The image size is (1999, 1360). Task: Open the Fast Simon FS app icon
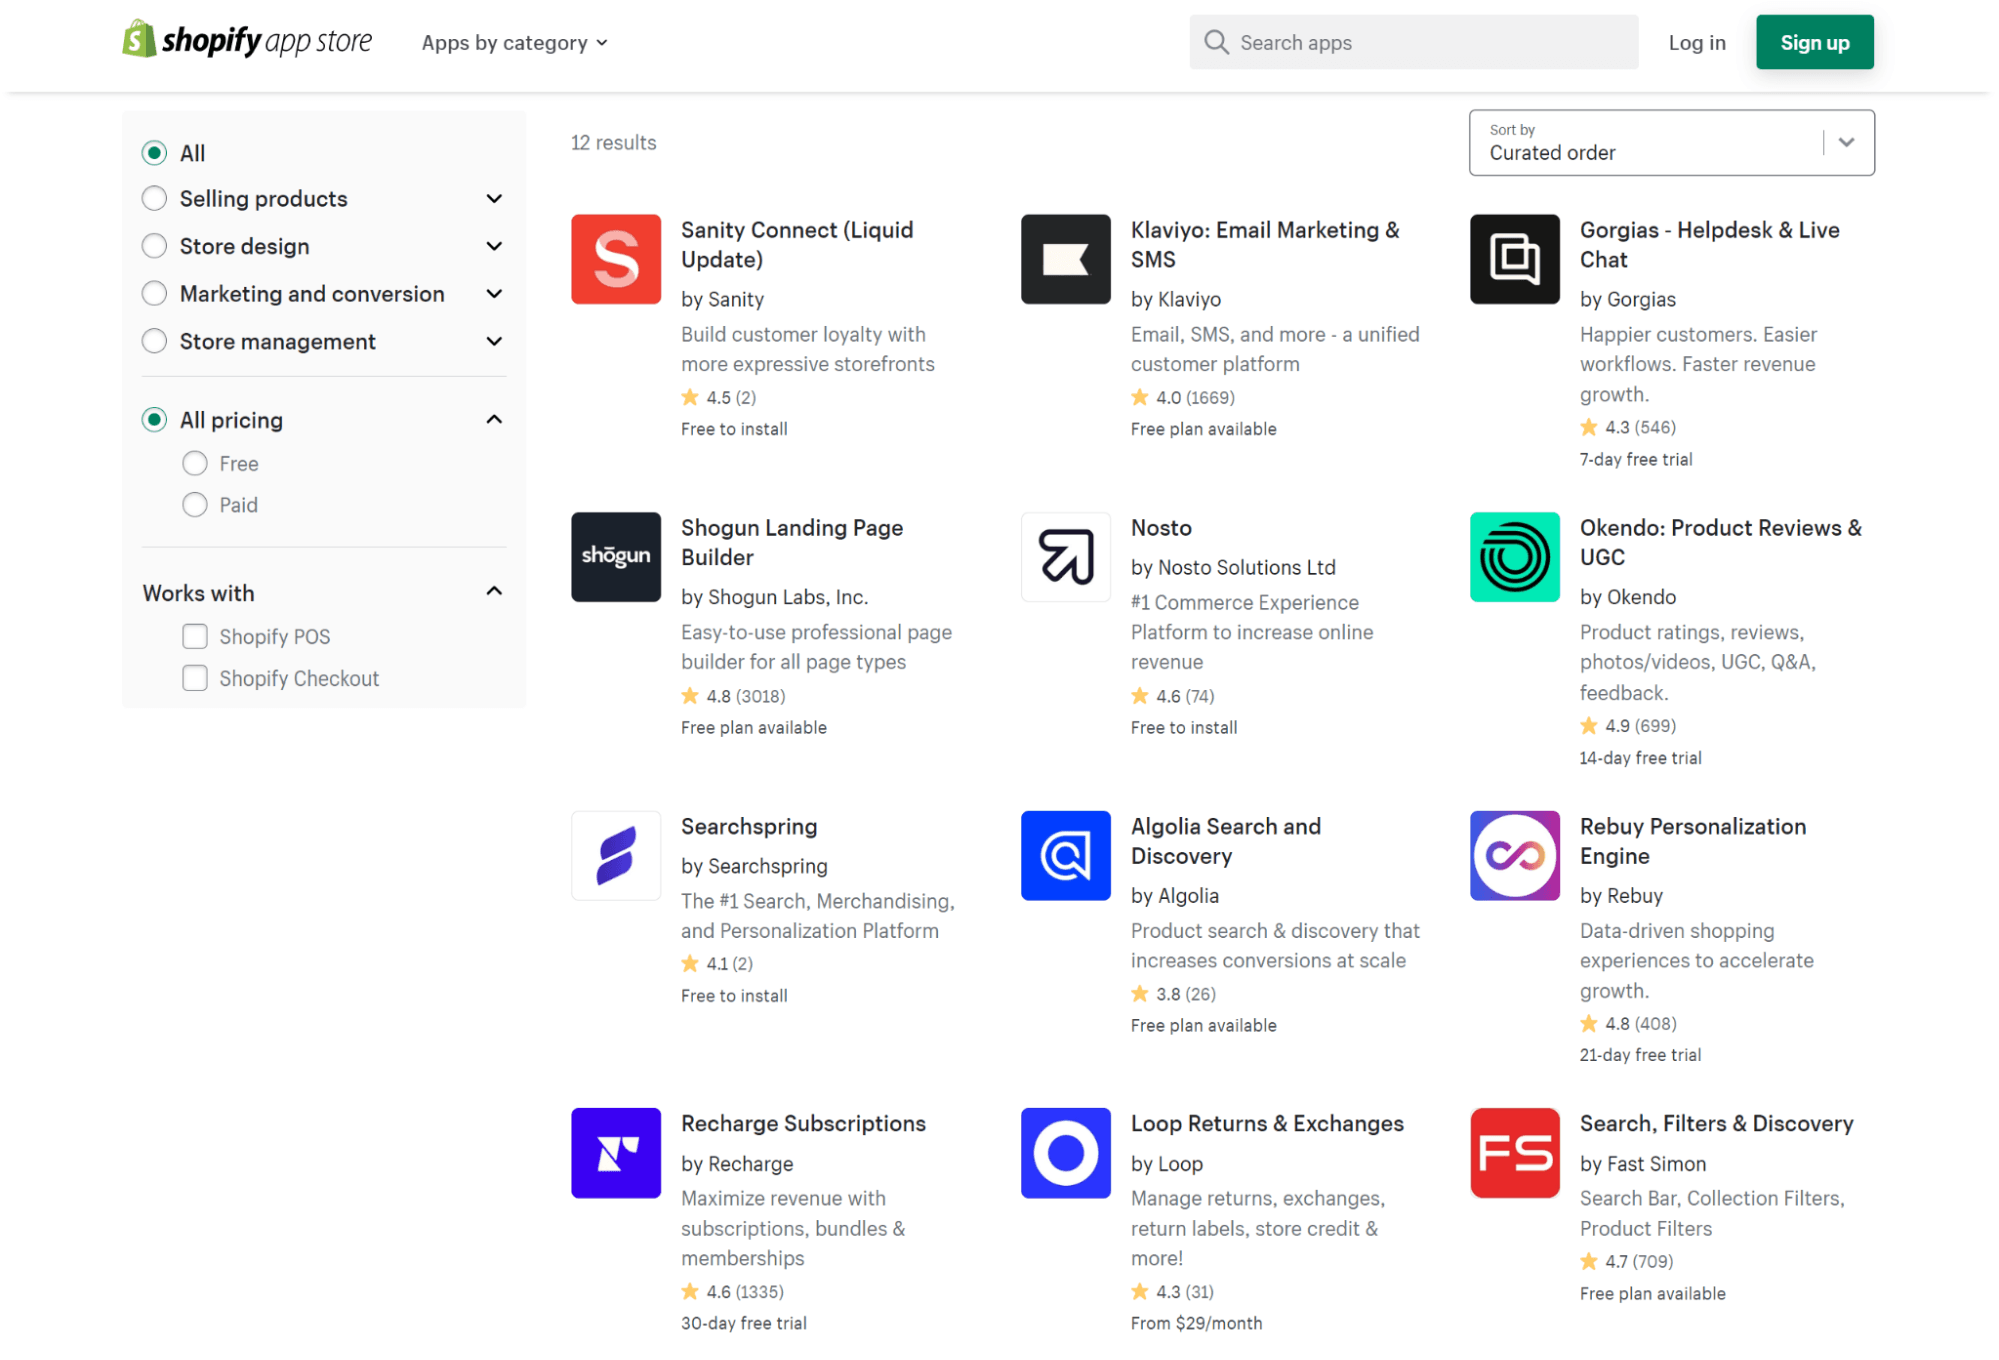tap(1514, 1152)
